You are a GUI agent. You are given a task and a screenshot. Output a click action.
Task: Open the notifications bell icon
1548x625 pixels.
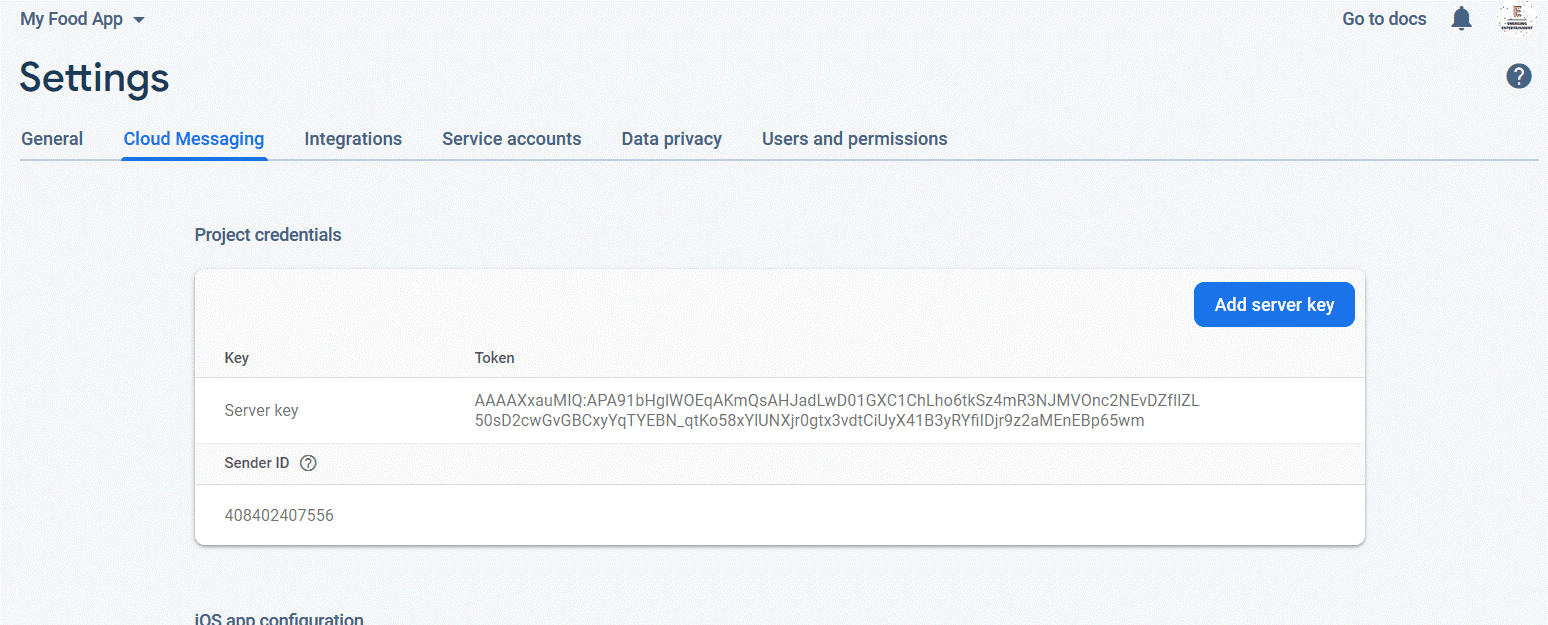(1461, 18)
